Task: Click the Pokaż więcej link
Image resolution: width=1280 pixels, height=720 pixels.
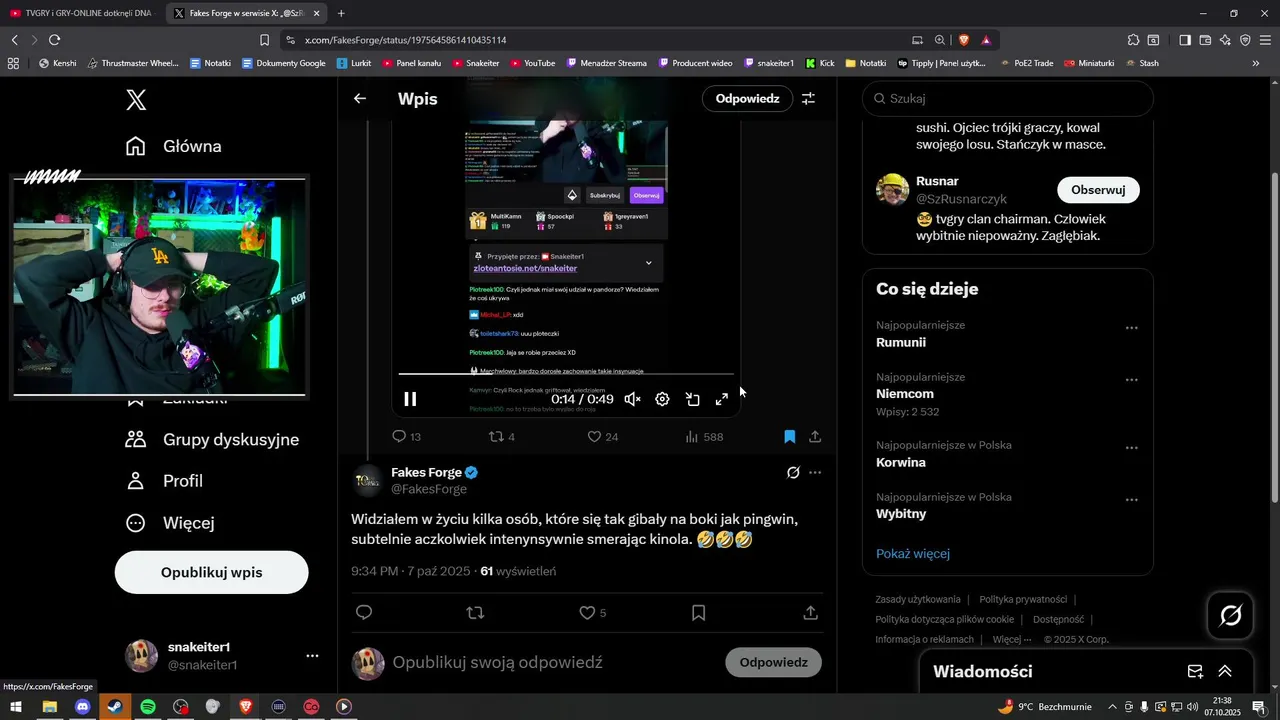Action: point(913,553)
